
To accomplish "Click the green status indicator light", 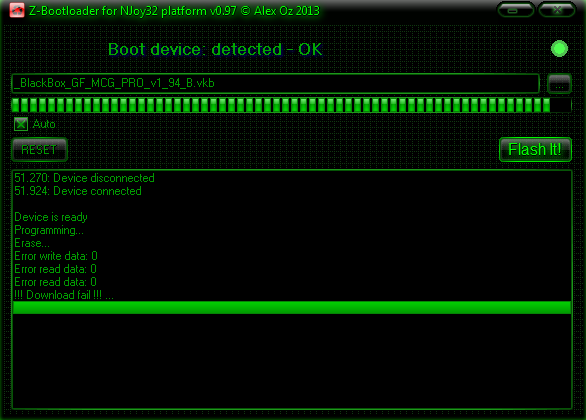I will [x=559, y=49].
